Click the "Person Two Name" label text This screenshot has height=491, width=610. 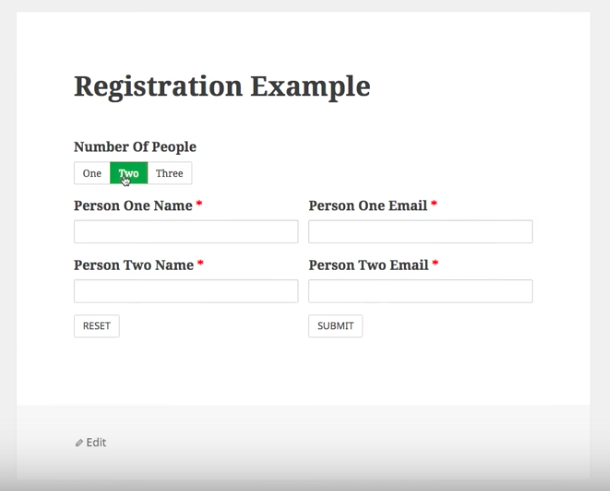pos(134,265)
